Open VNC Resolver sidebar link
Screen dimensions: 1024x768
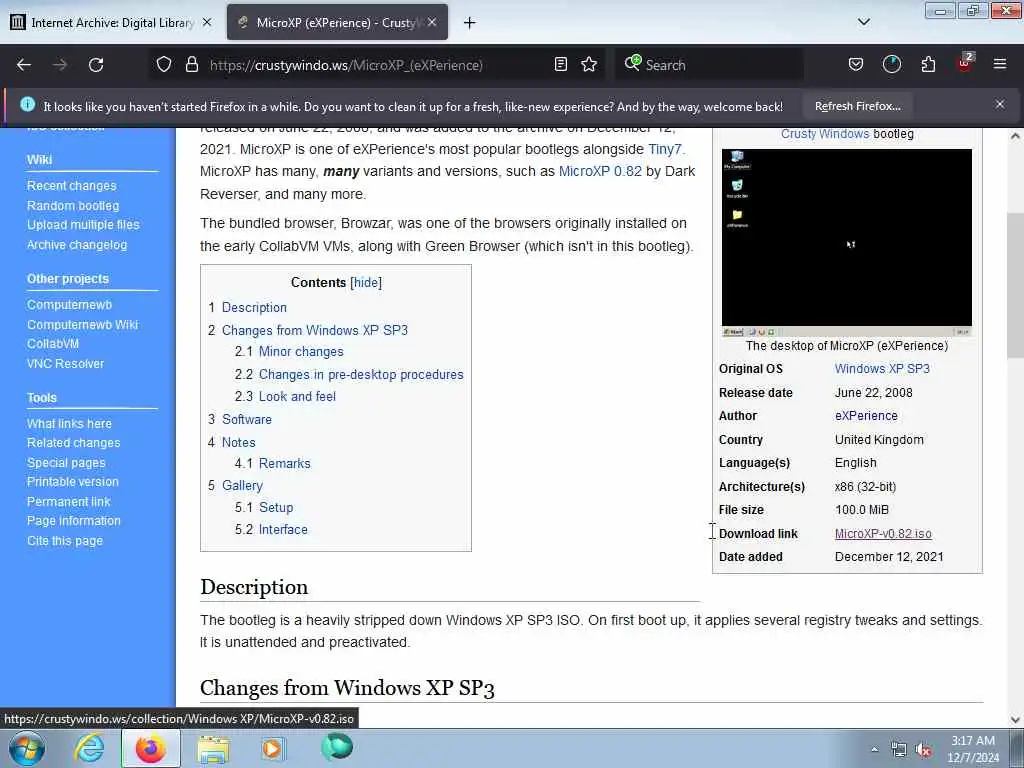tap(65, 363)
